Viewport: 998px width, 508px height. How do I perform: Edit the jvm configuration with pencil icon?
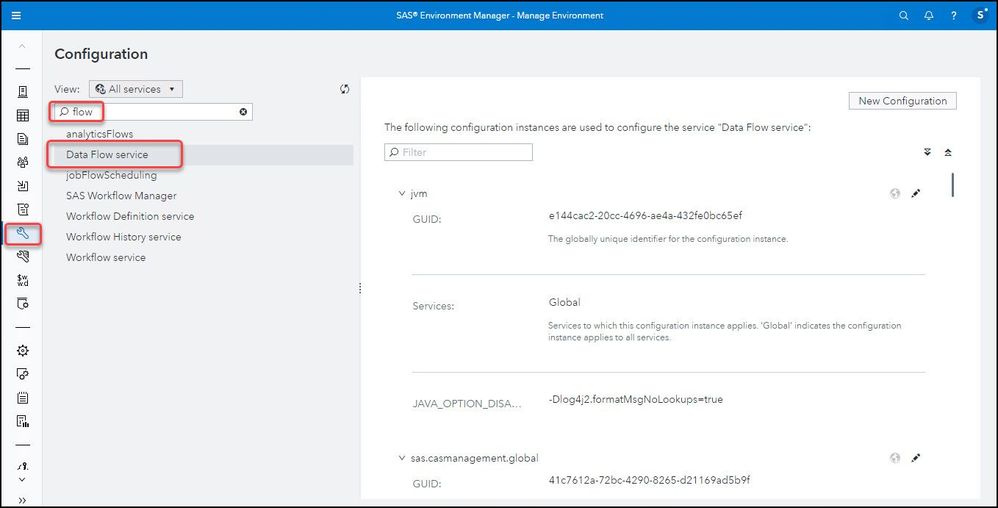[x=916, y=193]
